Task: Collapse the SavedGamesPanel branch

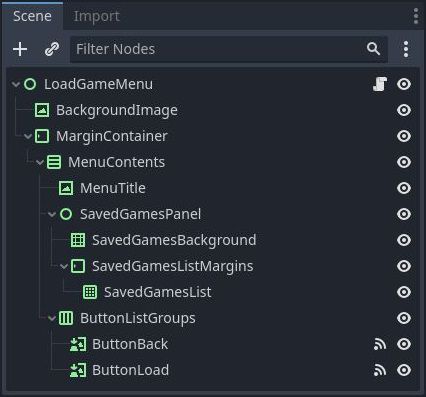Action: coord(52,214)
